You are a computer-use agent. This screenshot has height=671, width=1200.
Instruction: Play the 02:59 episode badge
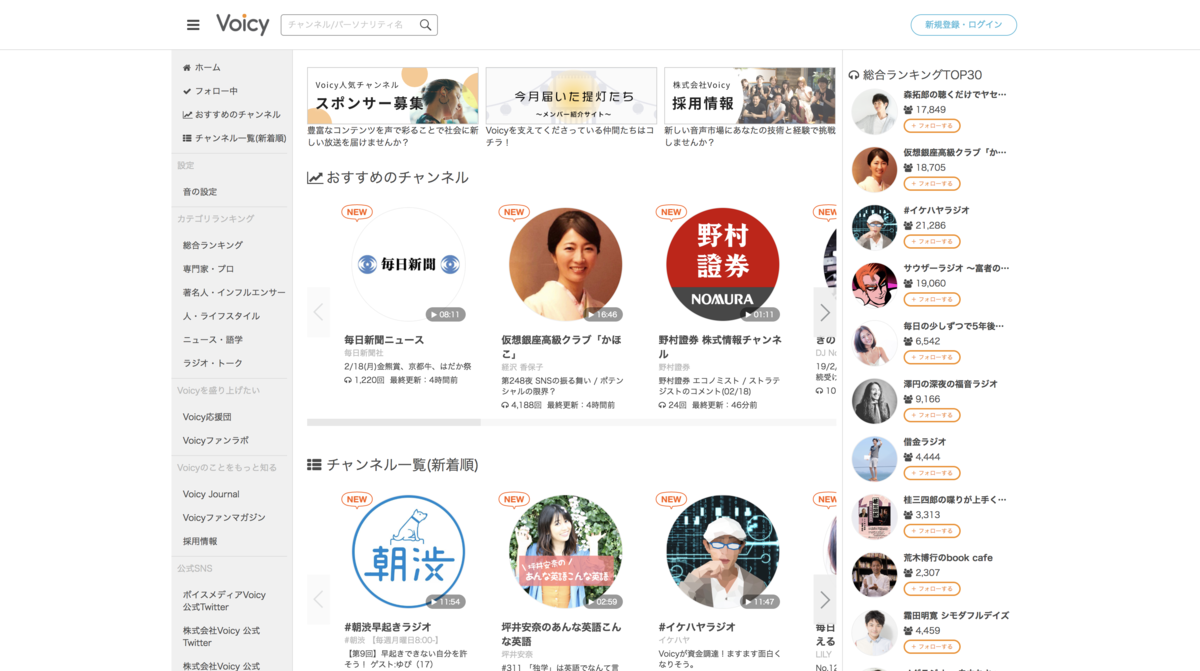tap(602, 601)
